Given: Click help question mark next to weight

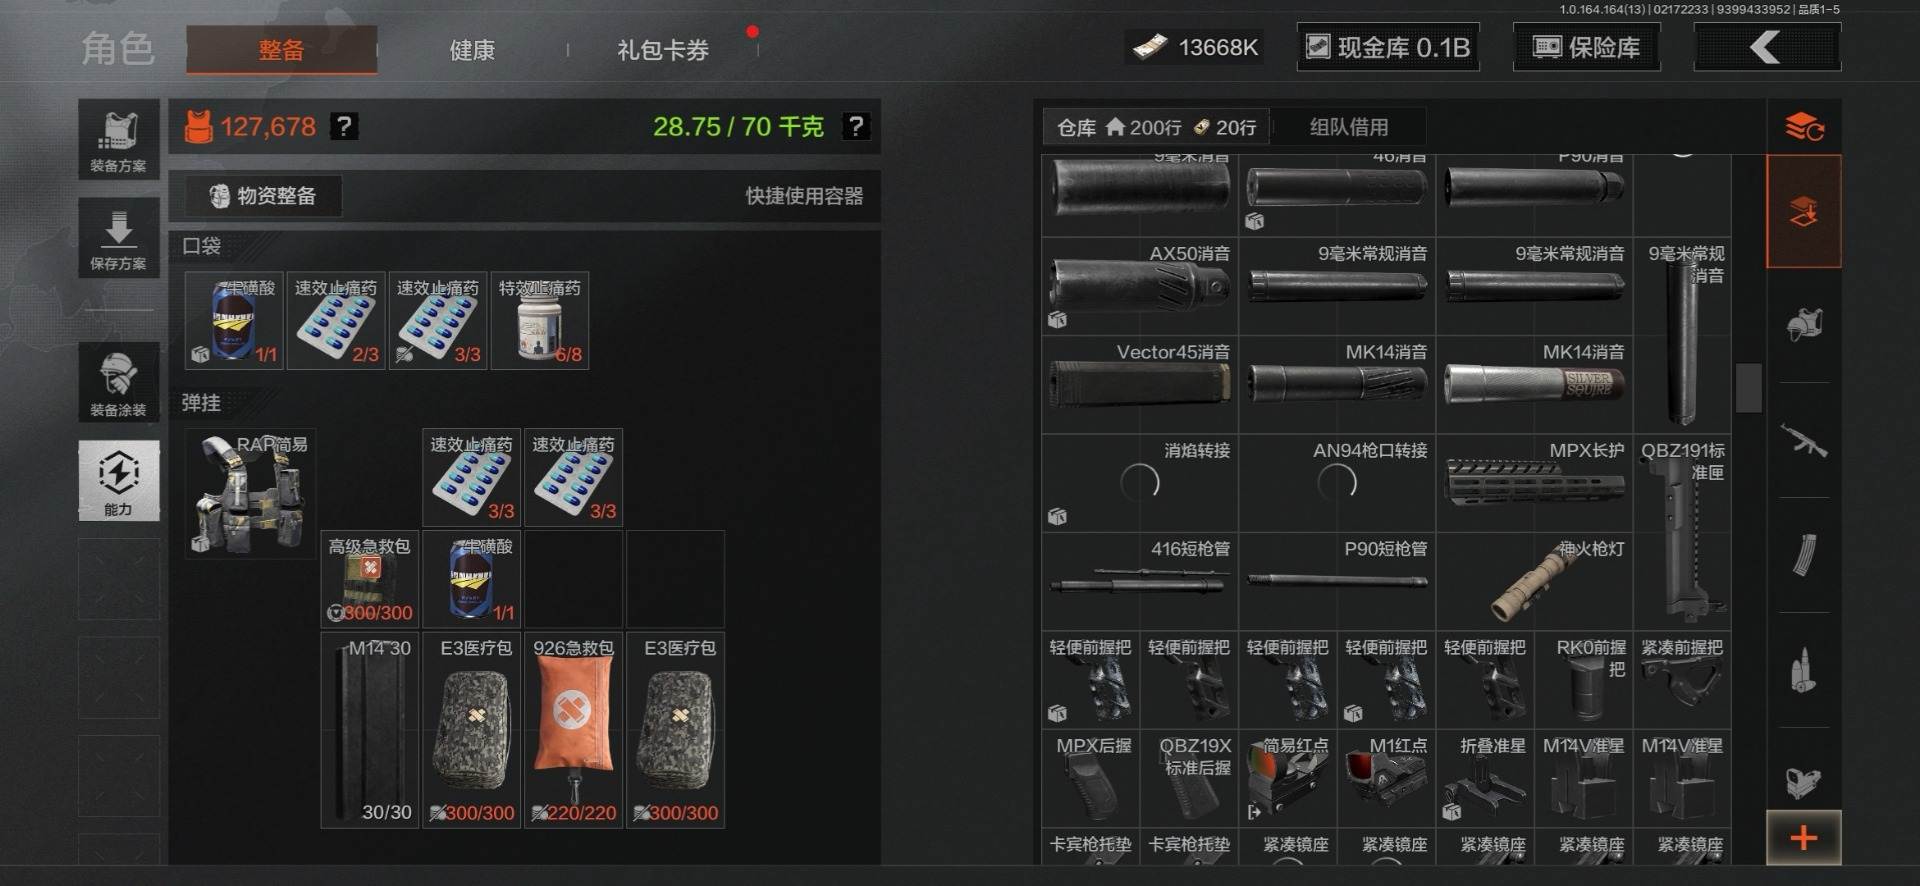Looking at the screenshot, I should (x=856, y=127).
